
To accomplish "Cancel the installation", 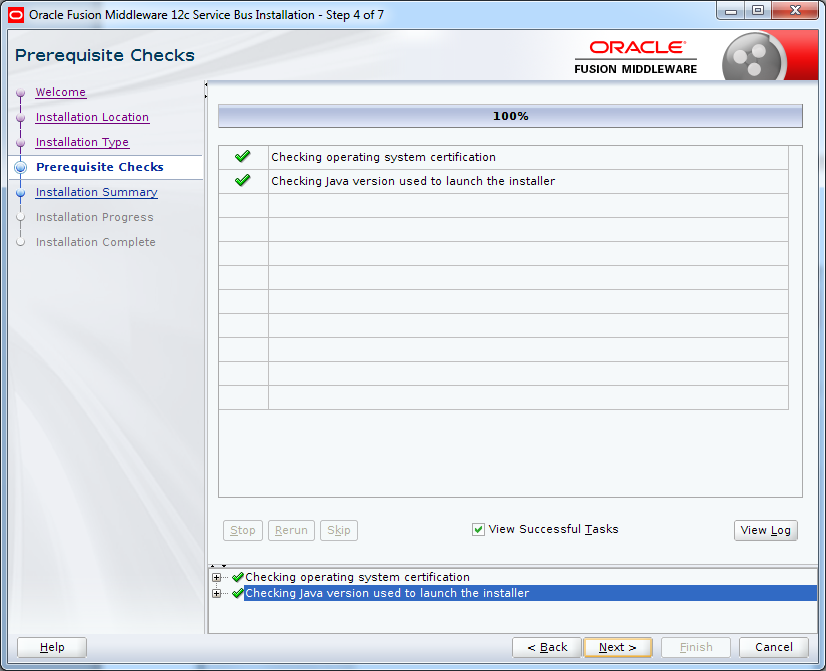I will pos(773,647).
